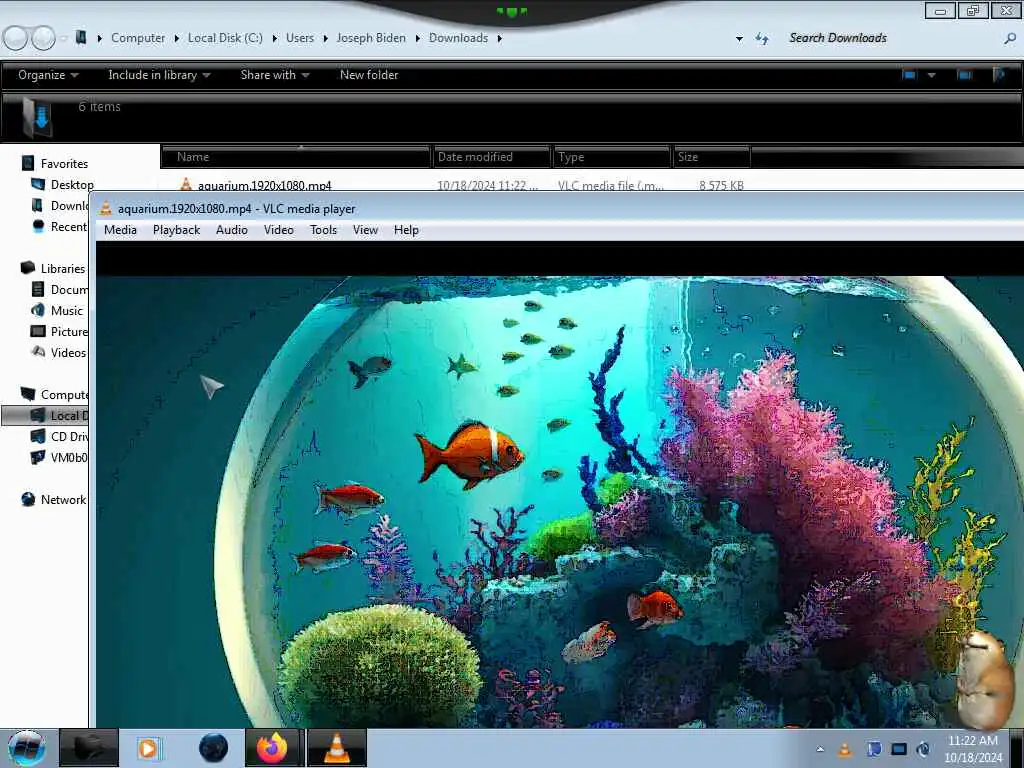
Task: Click the Users breadcrumb segment
Action: [300, 38]
